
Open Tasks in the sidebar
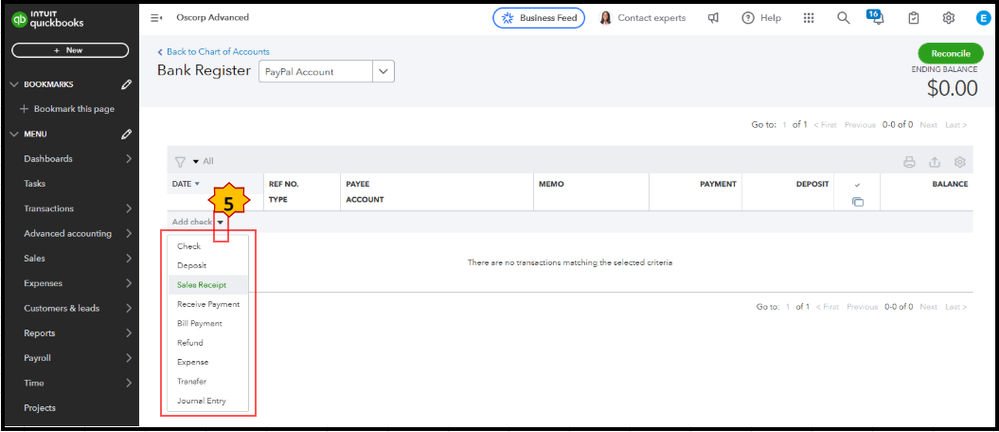[x=34, y=184]
